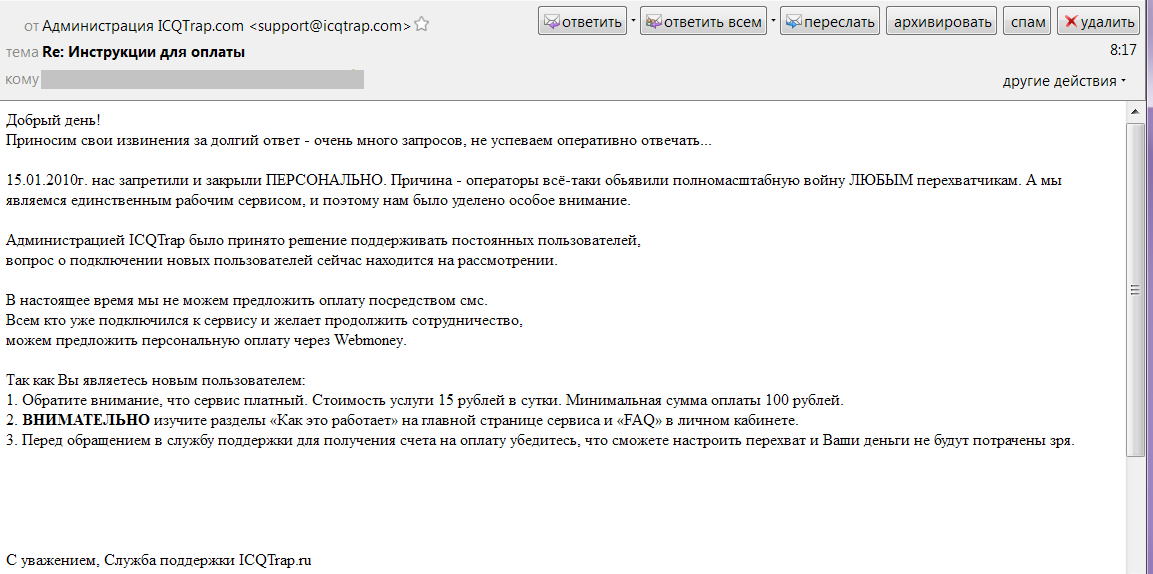Click the vertical scrollbar thumb
Image resolution: width=1153 pixels, height=574 pixels.
(1135, 290)
